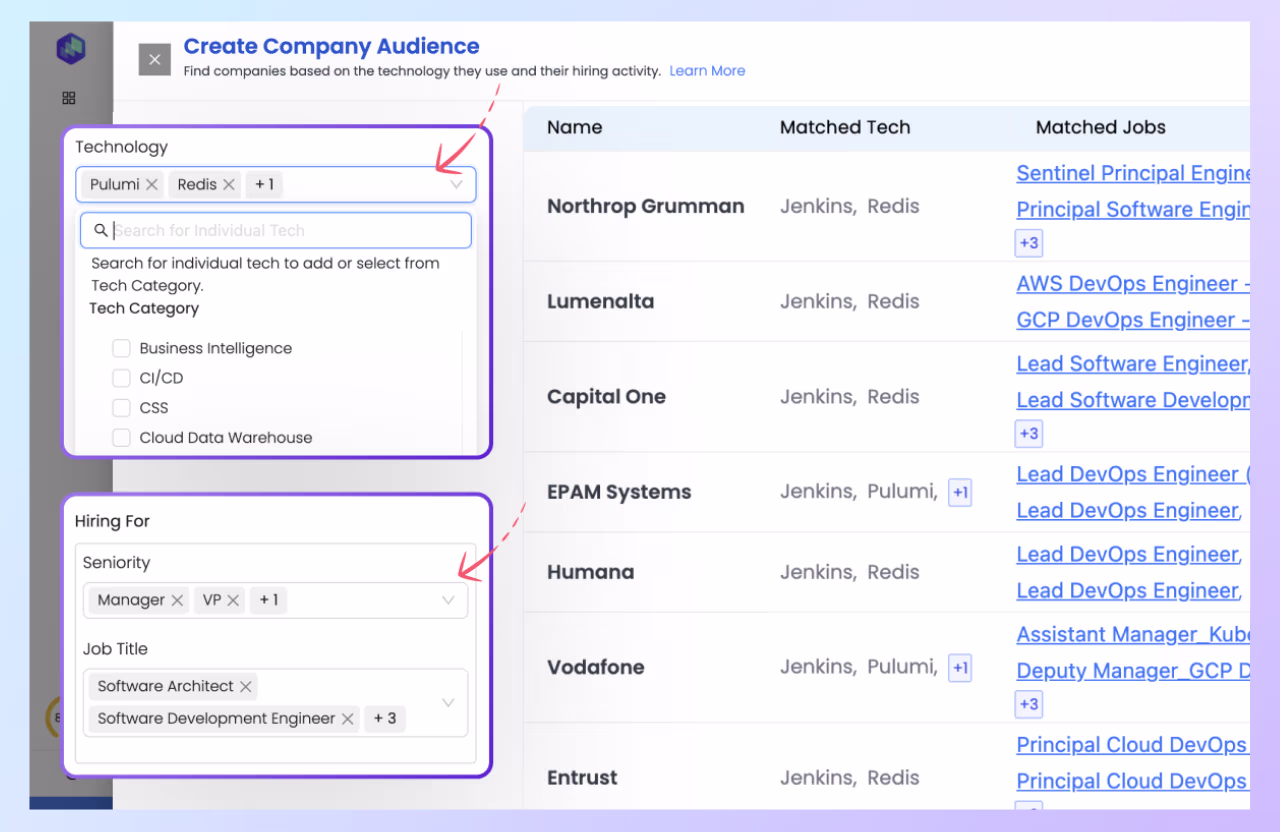Remove the Pulumi technology tag
The width and height of the screenshot is (1280, 832).
152,184
